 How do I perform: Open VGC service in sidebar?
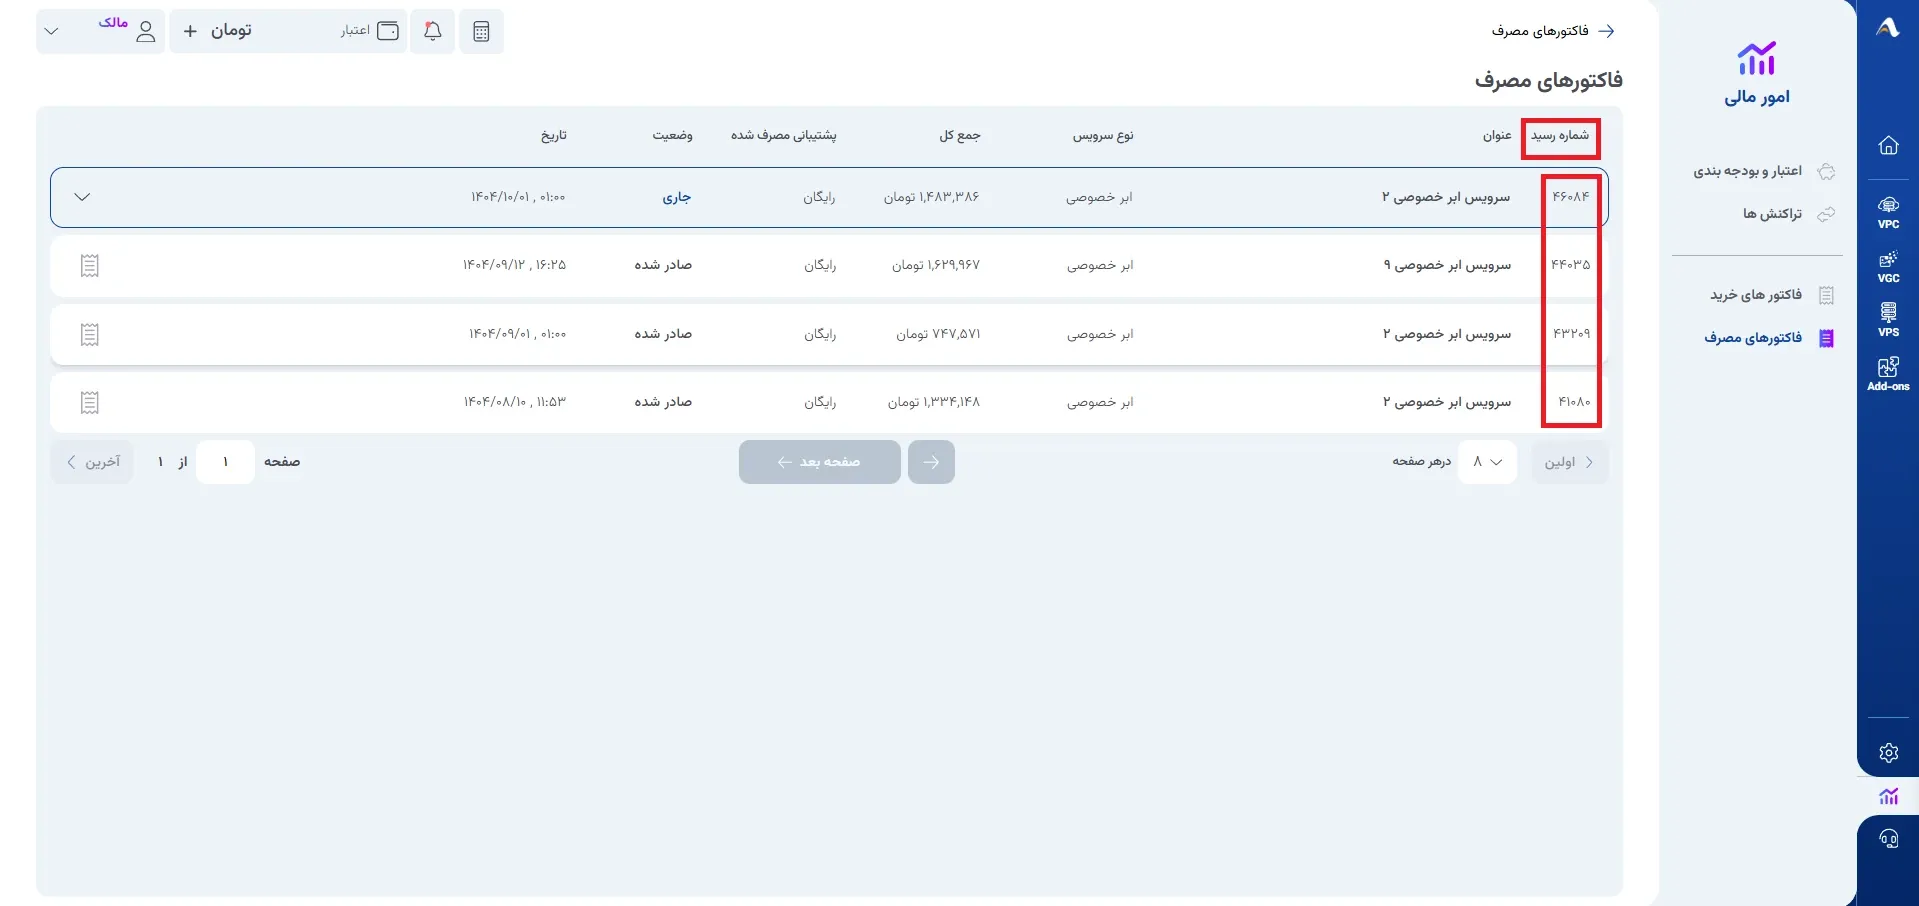1888,267
